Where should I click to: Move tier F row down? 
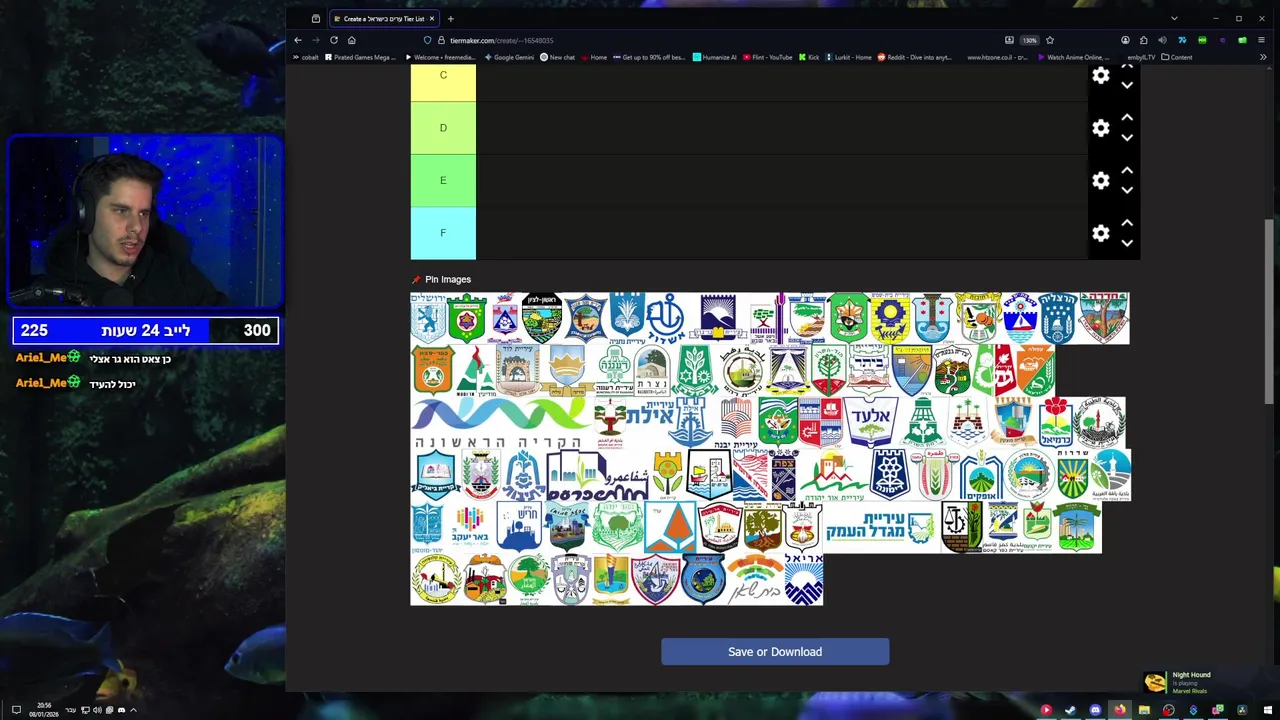coord(1127,243)
